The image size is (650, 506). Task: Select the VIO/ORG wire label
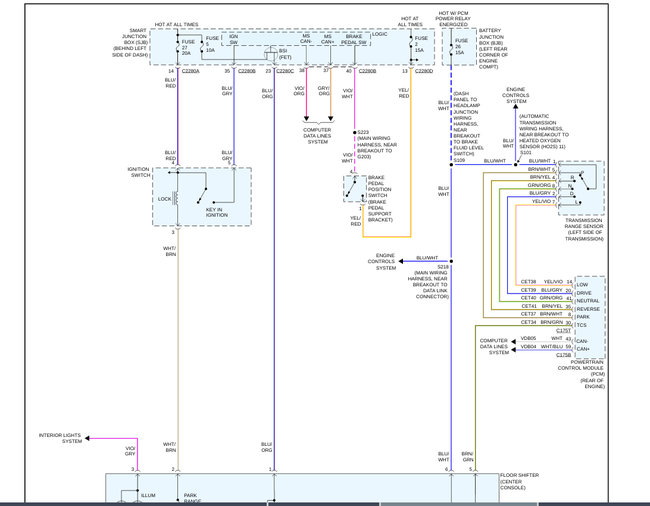point(299,91)
